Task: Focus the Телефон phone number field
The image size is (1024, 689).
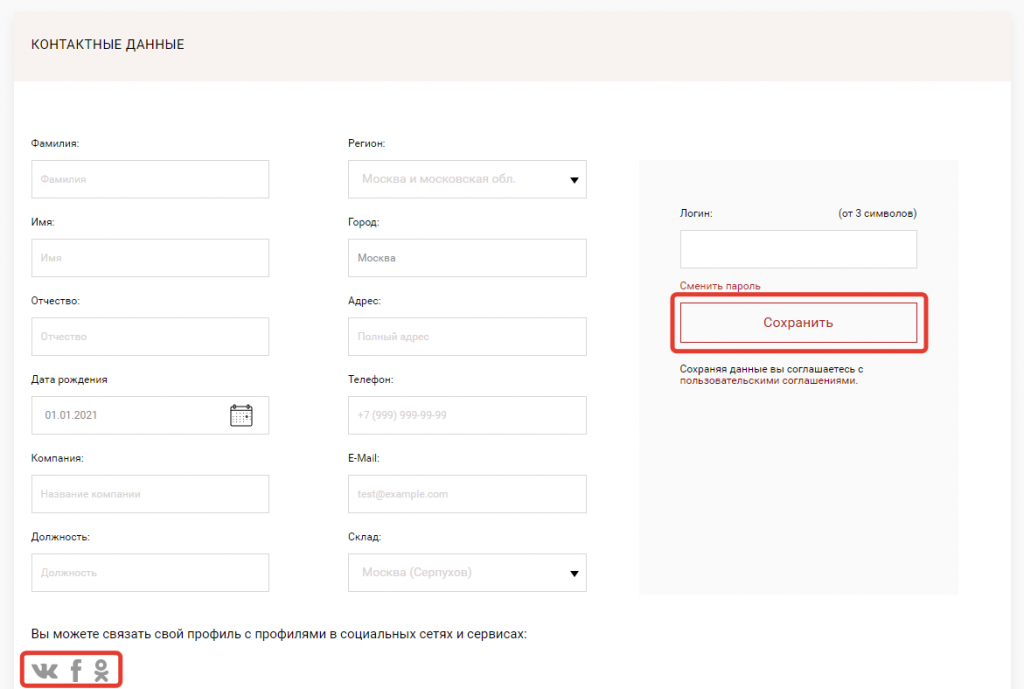Action: [467, 415]
